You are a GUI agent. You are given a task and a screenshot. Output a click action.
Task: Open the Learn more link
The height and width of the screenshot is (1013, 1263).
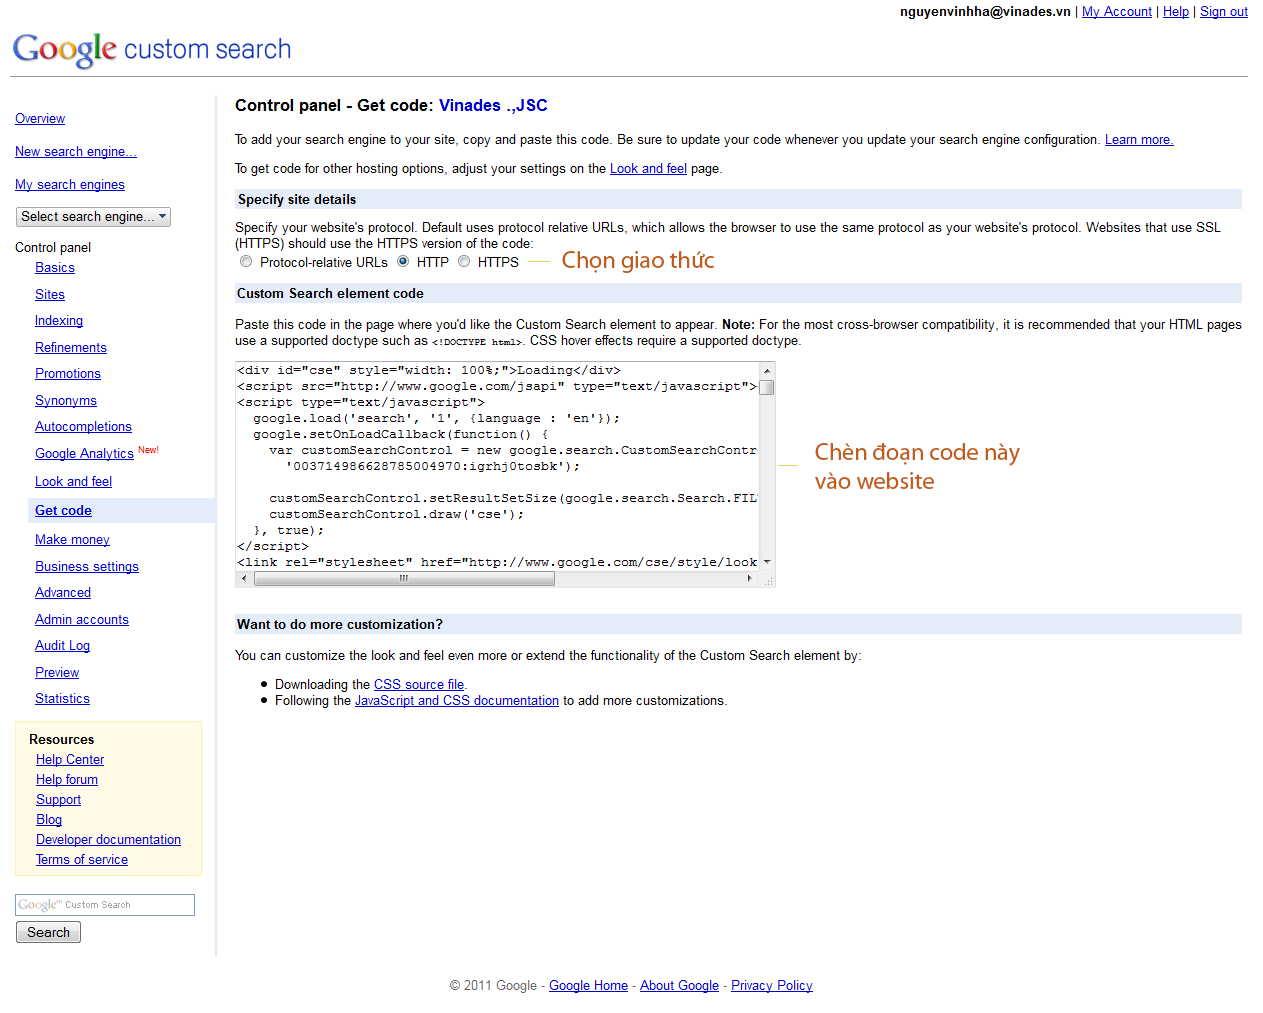click(x=1139, y=140)
